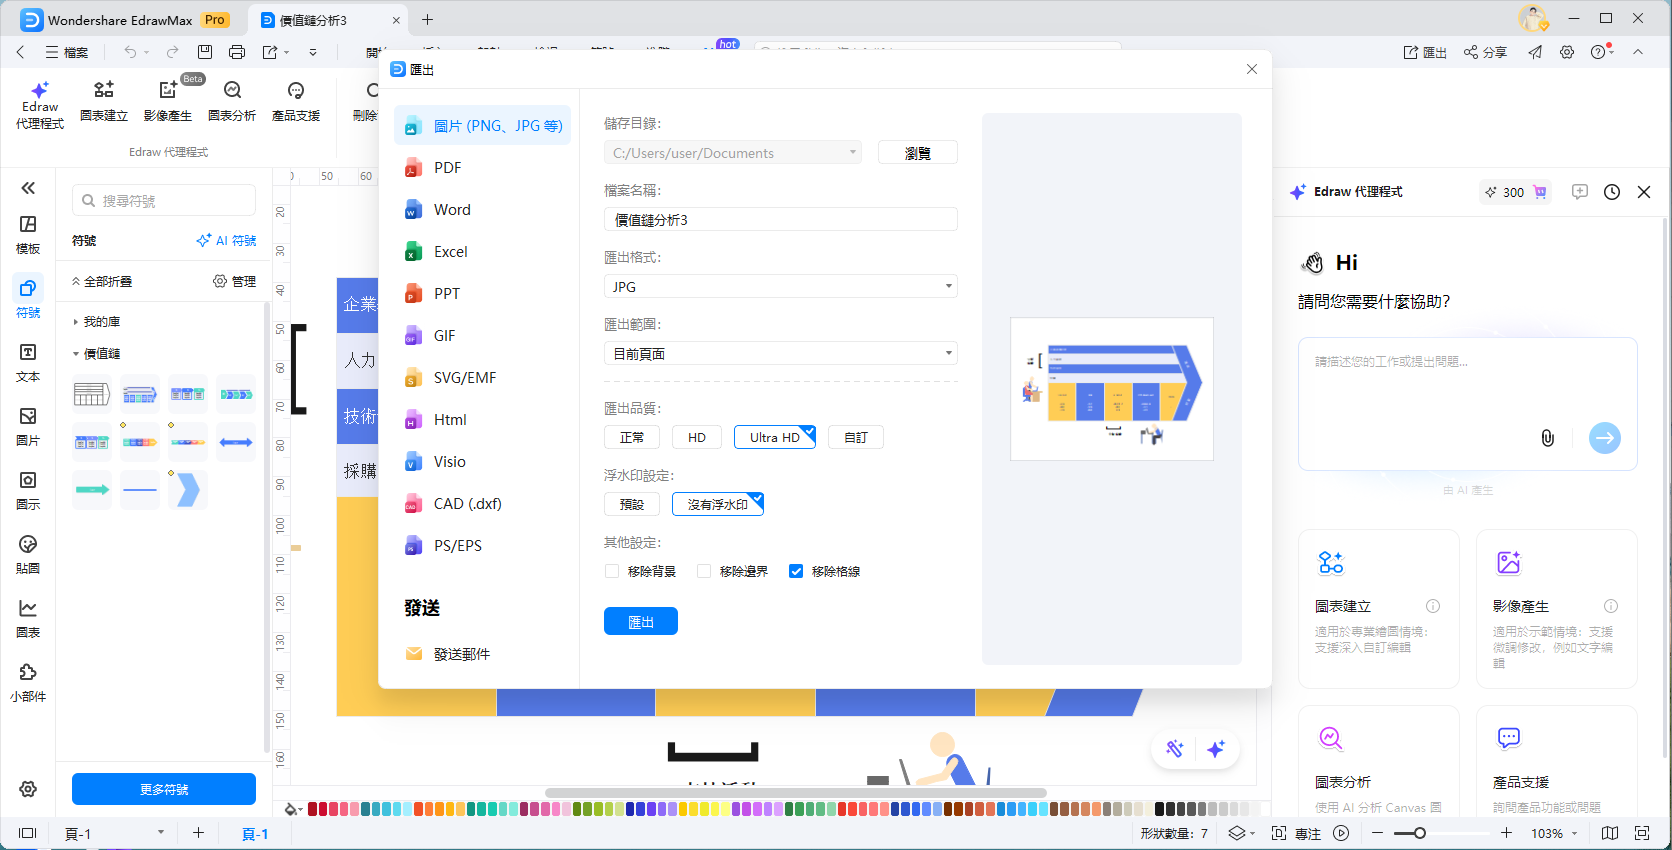The height and width of the screenshot is (850, 1672).
Task: Click 圖表建立 in the ribbon
Action: (x=104, y=102)
